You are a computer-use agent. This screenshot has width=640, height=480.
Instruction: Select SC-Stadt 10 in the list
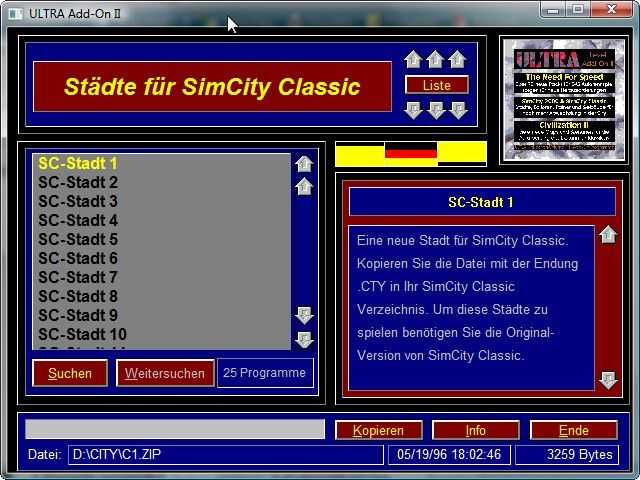tap(161, 334)
